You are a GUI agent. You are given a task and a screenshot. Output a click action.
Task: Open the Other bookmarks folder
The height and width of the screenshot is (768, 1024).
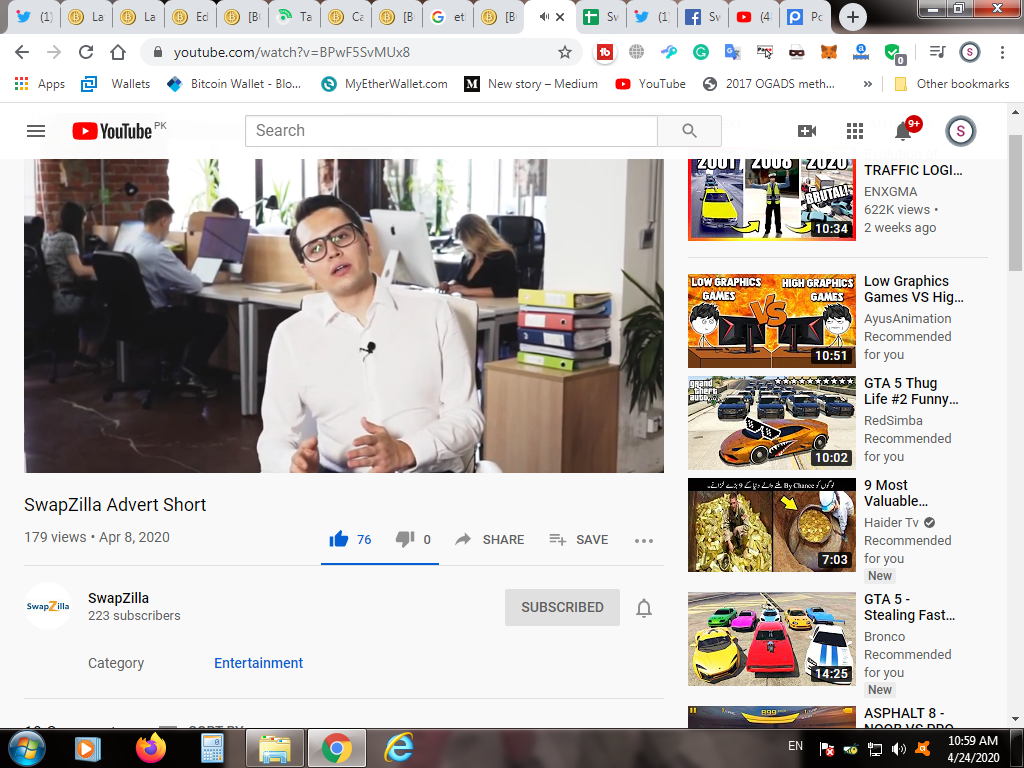click(952, 84)
